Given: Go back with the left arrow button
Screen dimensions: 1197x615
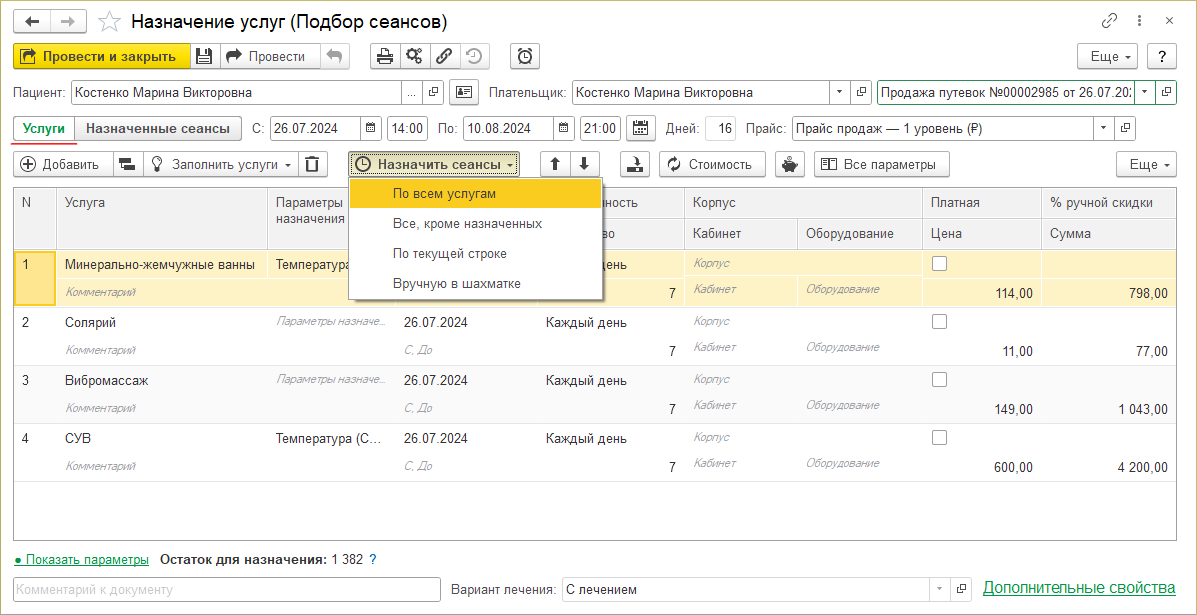Looking at the screenshot, I should (32, 21).
